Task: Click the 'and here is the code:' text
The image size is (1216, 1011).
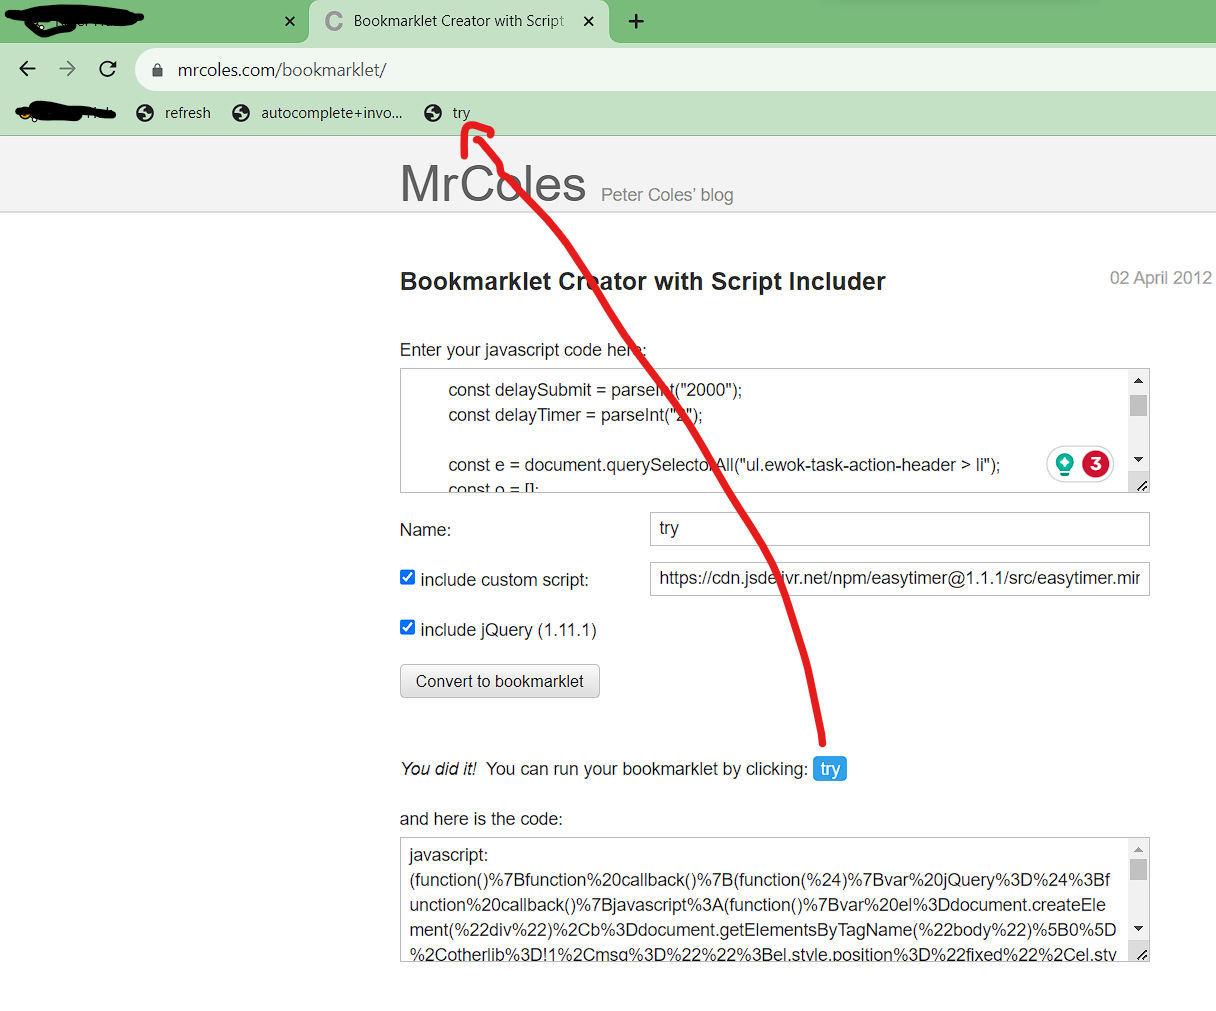Action: 481,819
